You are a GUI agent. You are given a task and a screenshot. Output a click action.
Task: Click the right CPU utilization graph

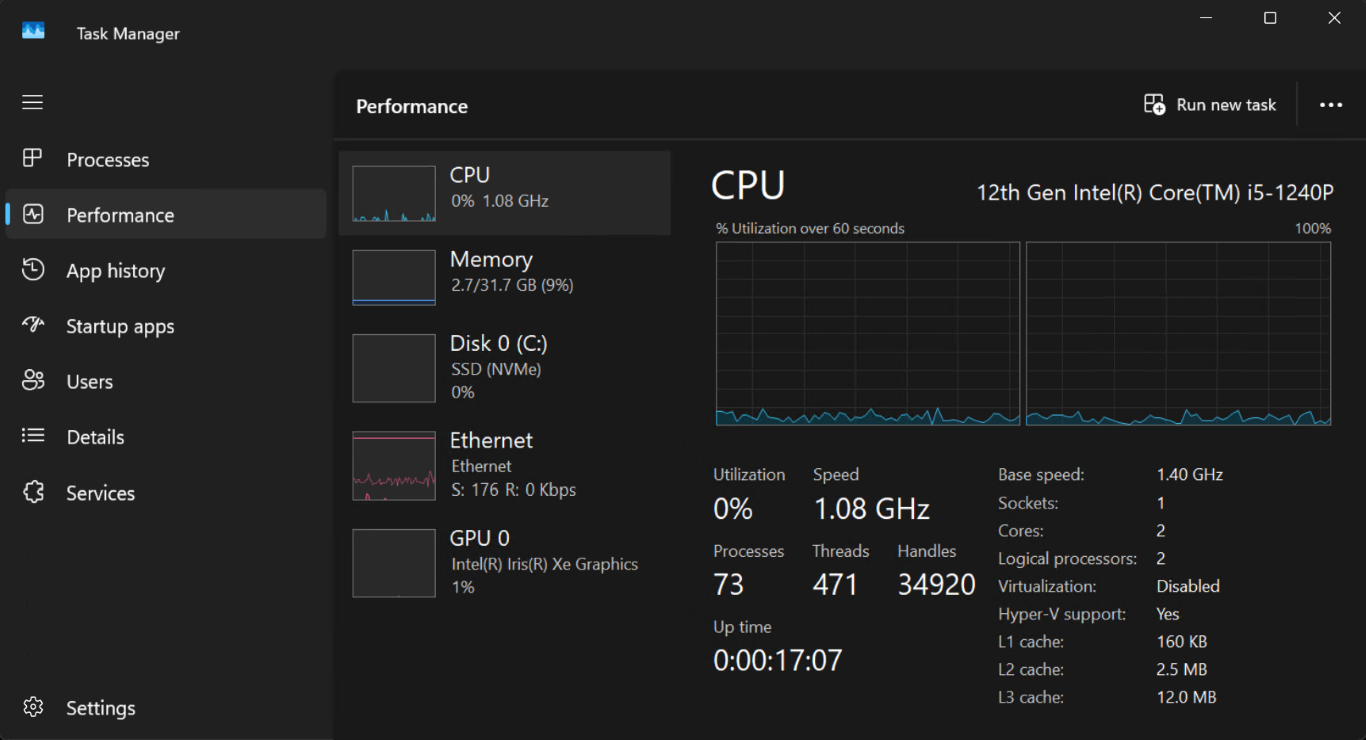(1178, 333)
